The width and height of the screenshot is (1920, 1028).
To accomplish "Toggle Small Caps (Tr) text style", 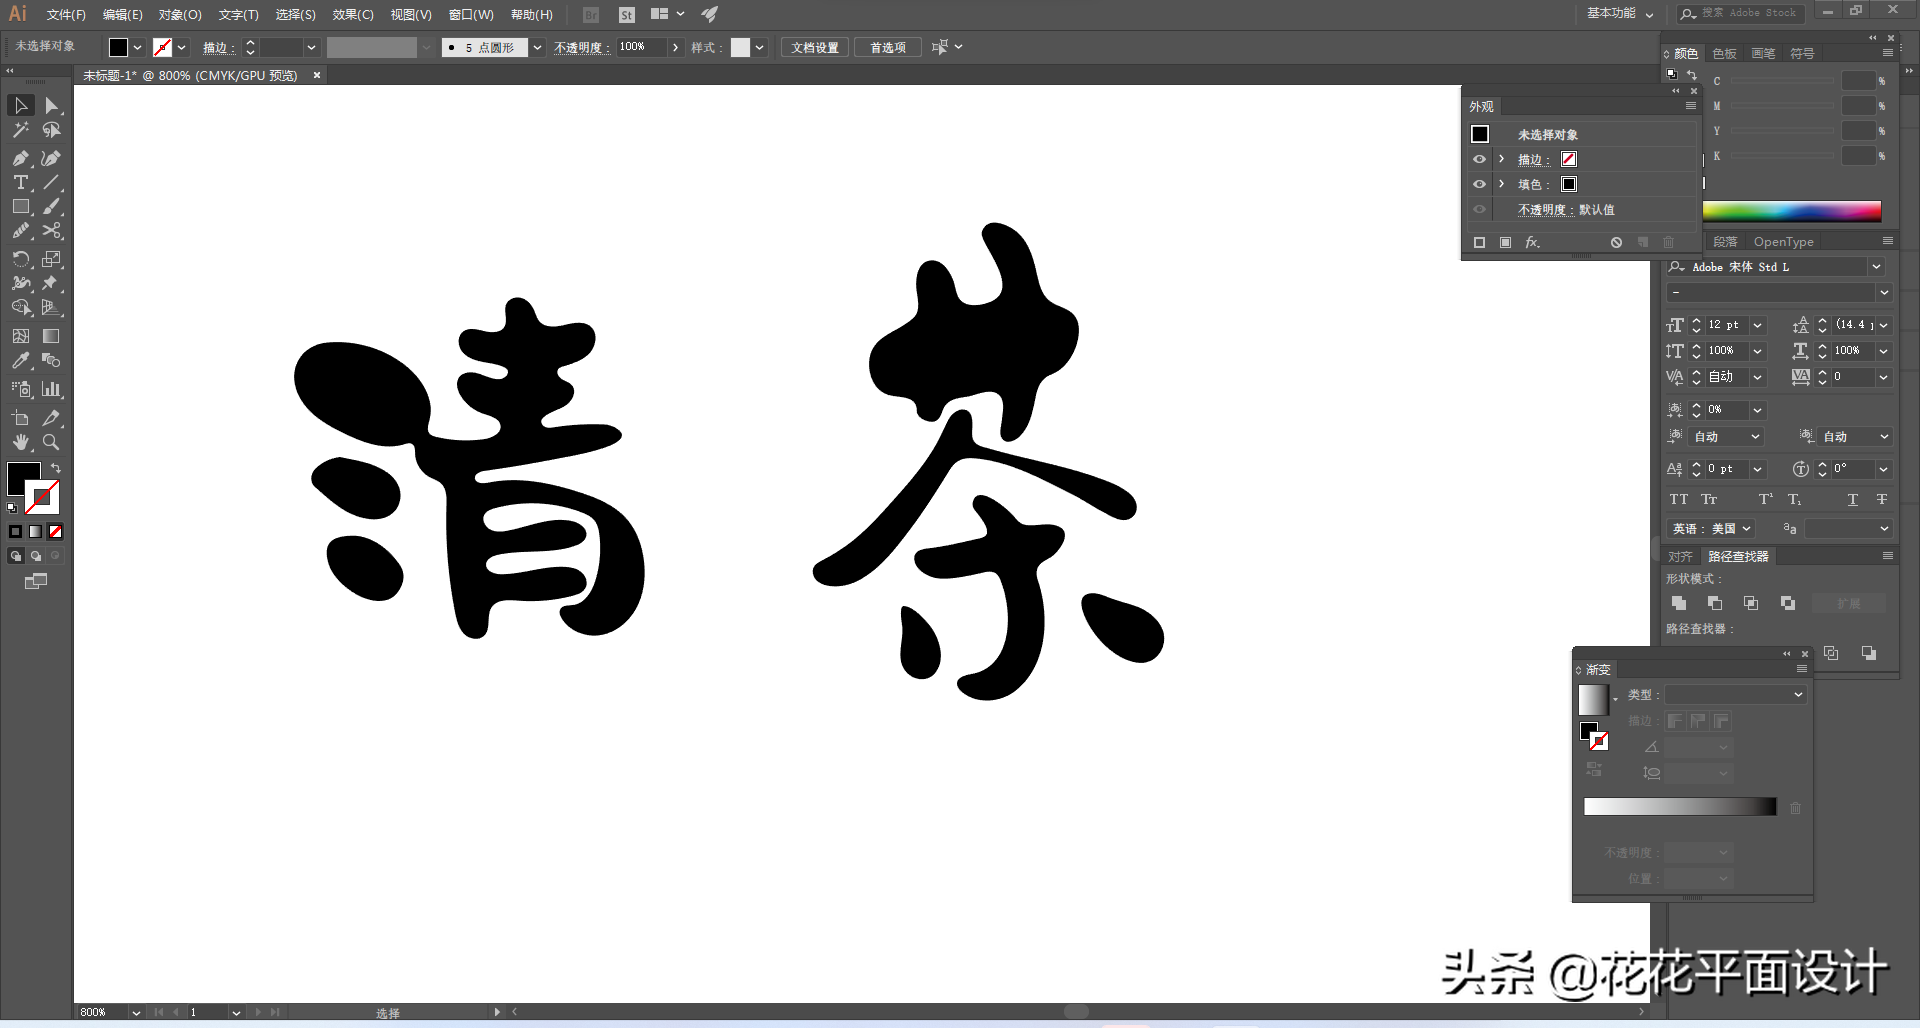I will point(1709,499).
